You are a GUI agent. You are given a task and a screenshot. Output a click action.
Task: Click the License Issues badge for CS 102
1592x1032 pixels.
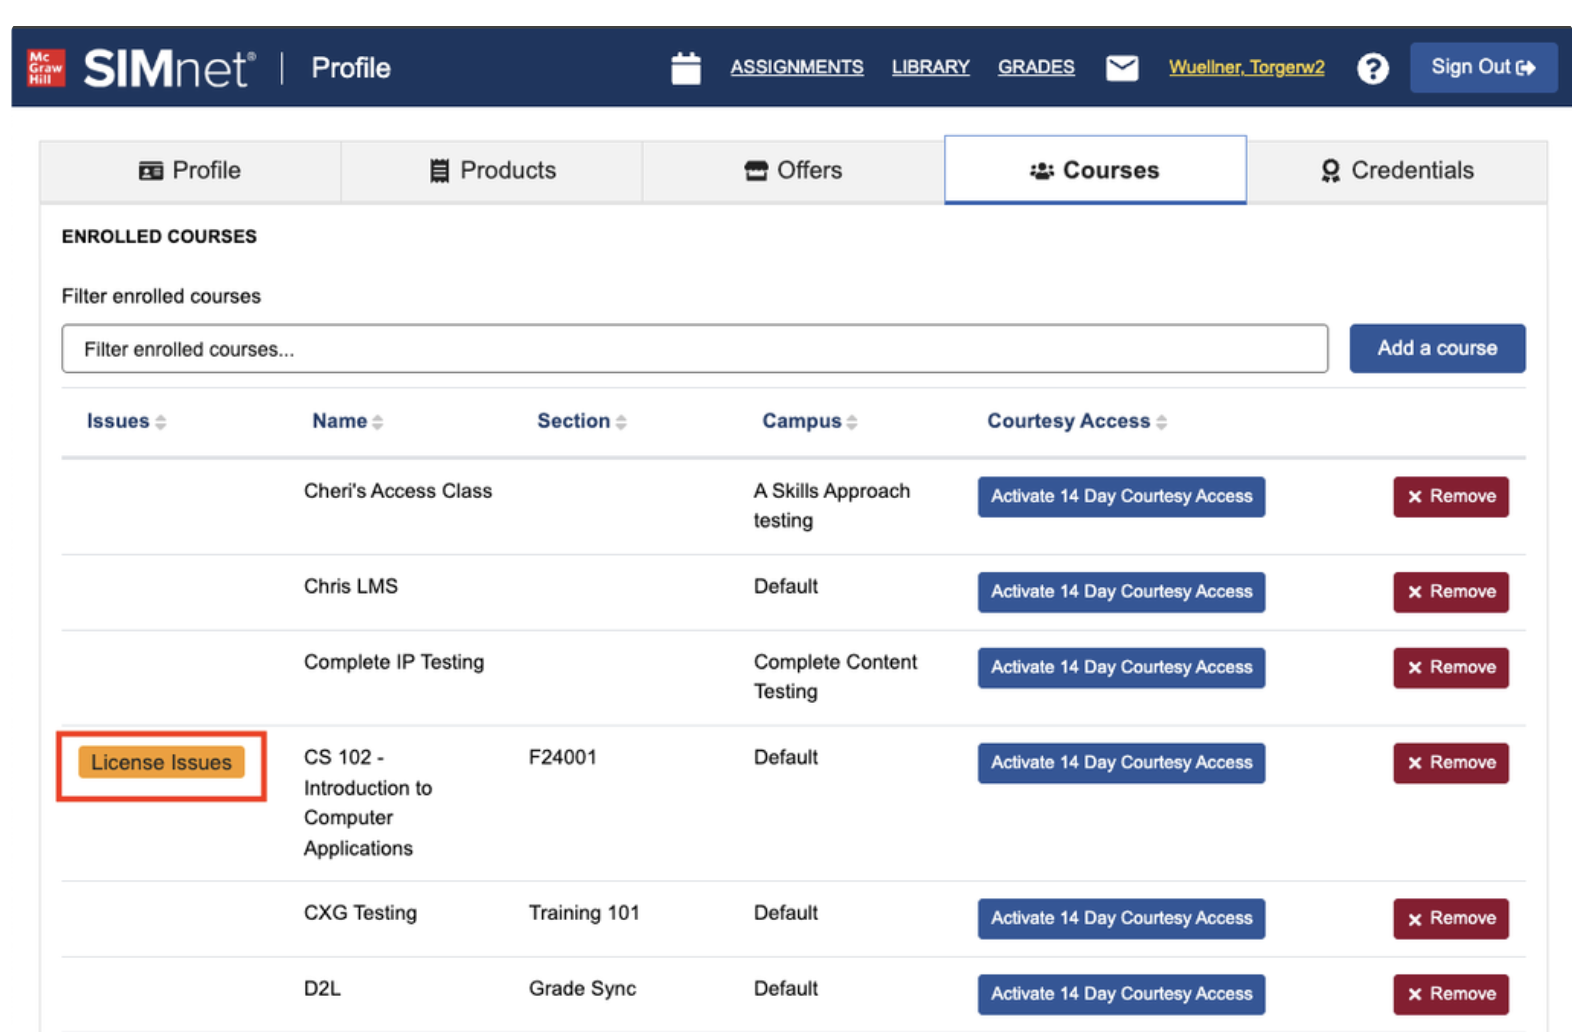tap(161, 763)
